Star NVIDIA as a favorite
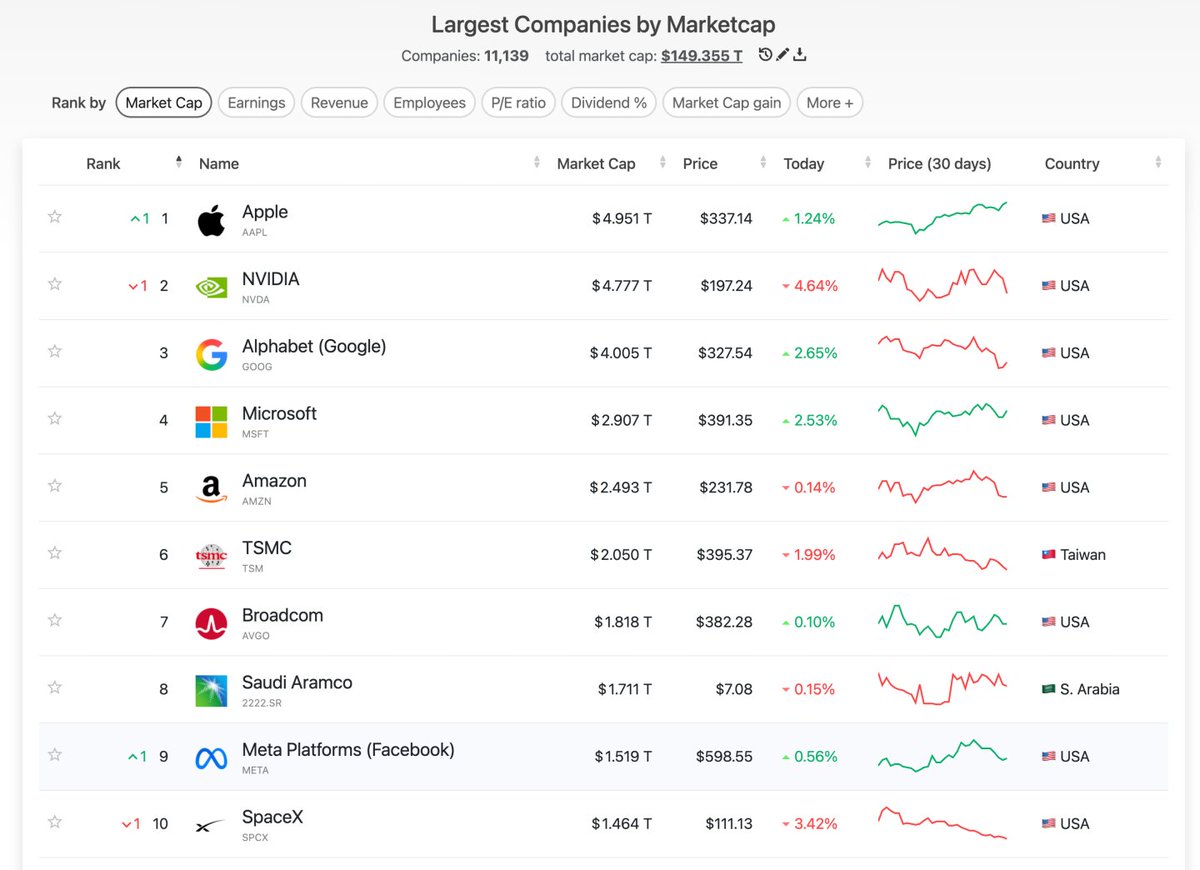1200x870 pixels. [55, 284]
